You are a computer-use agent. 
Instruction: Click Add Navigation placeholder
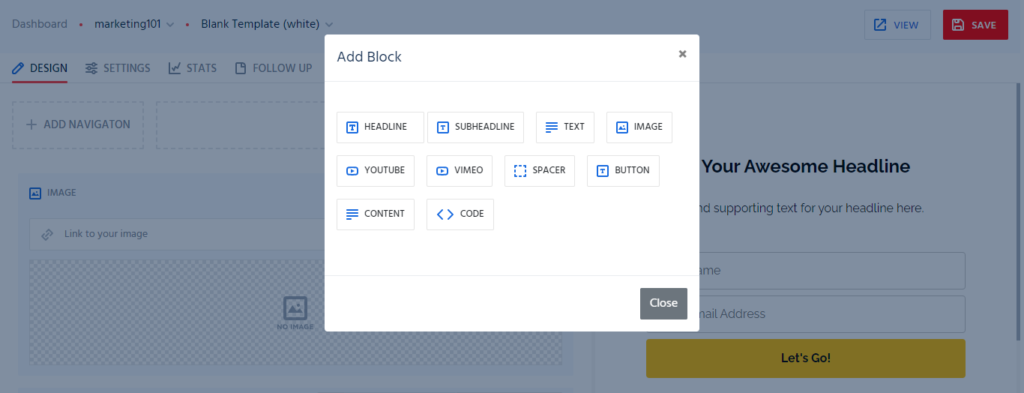78,125
